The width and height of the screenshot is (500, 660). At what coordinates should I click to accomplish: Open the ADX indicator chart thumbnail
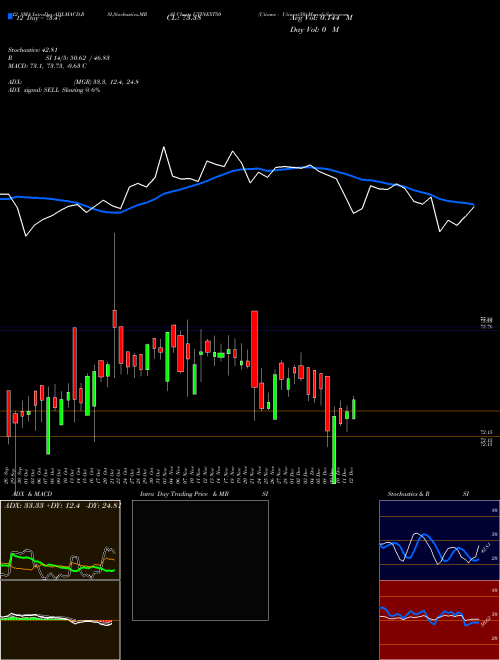point(60,540)
